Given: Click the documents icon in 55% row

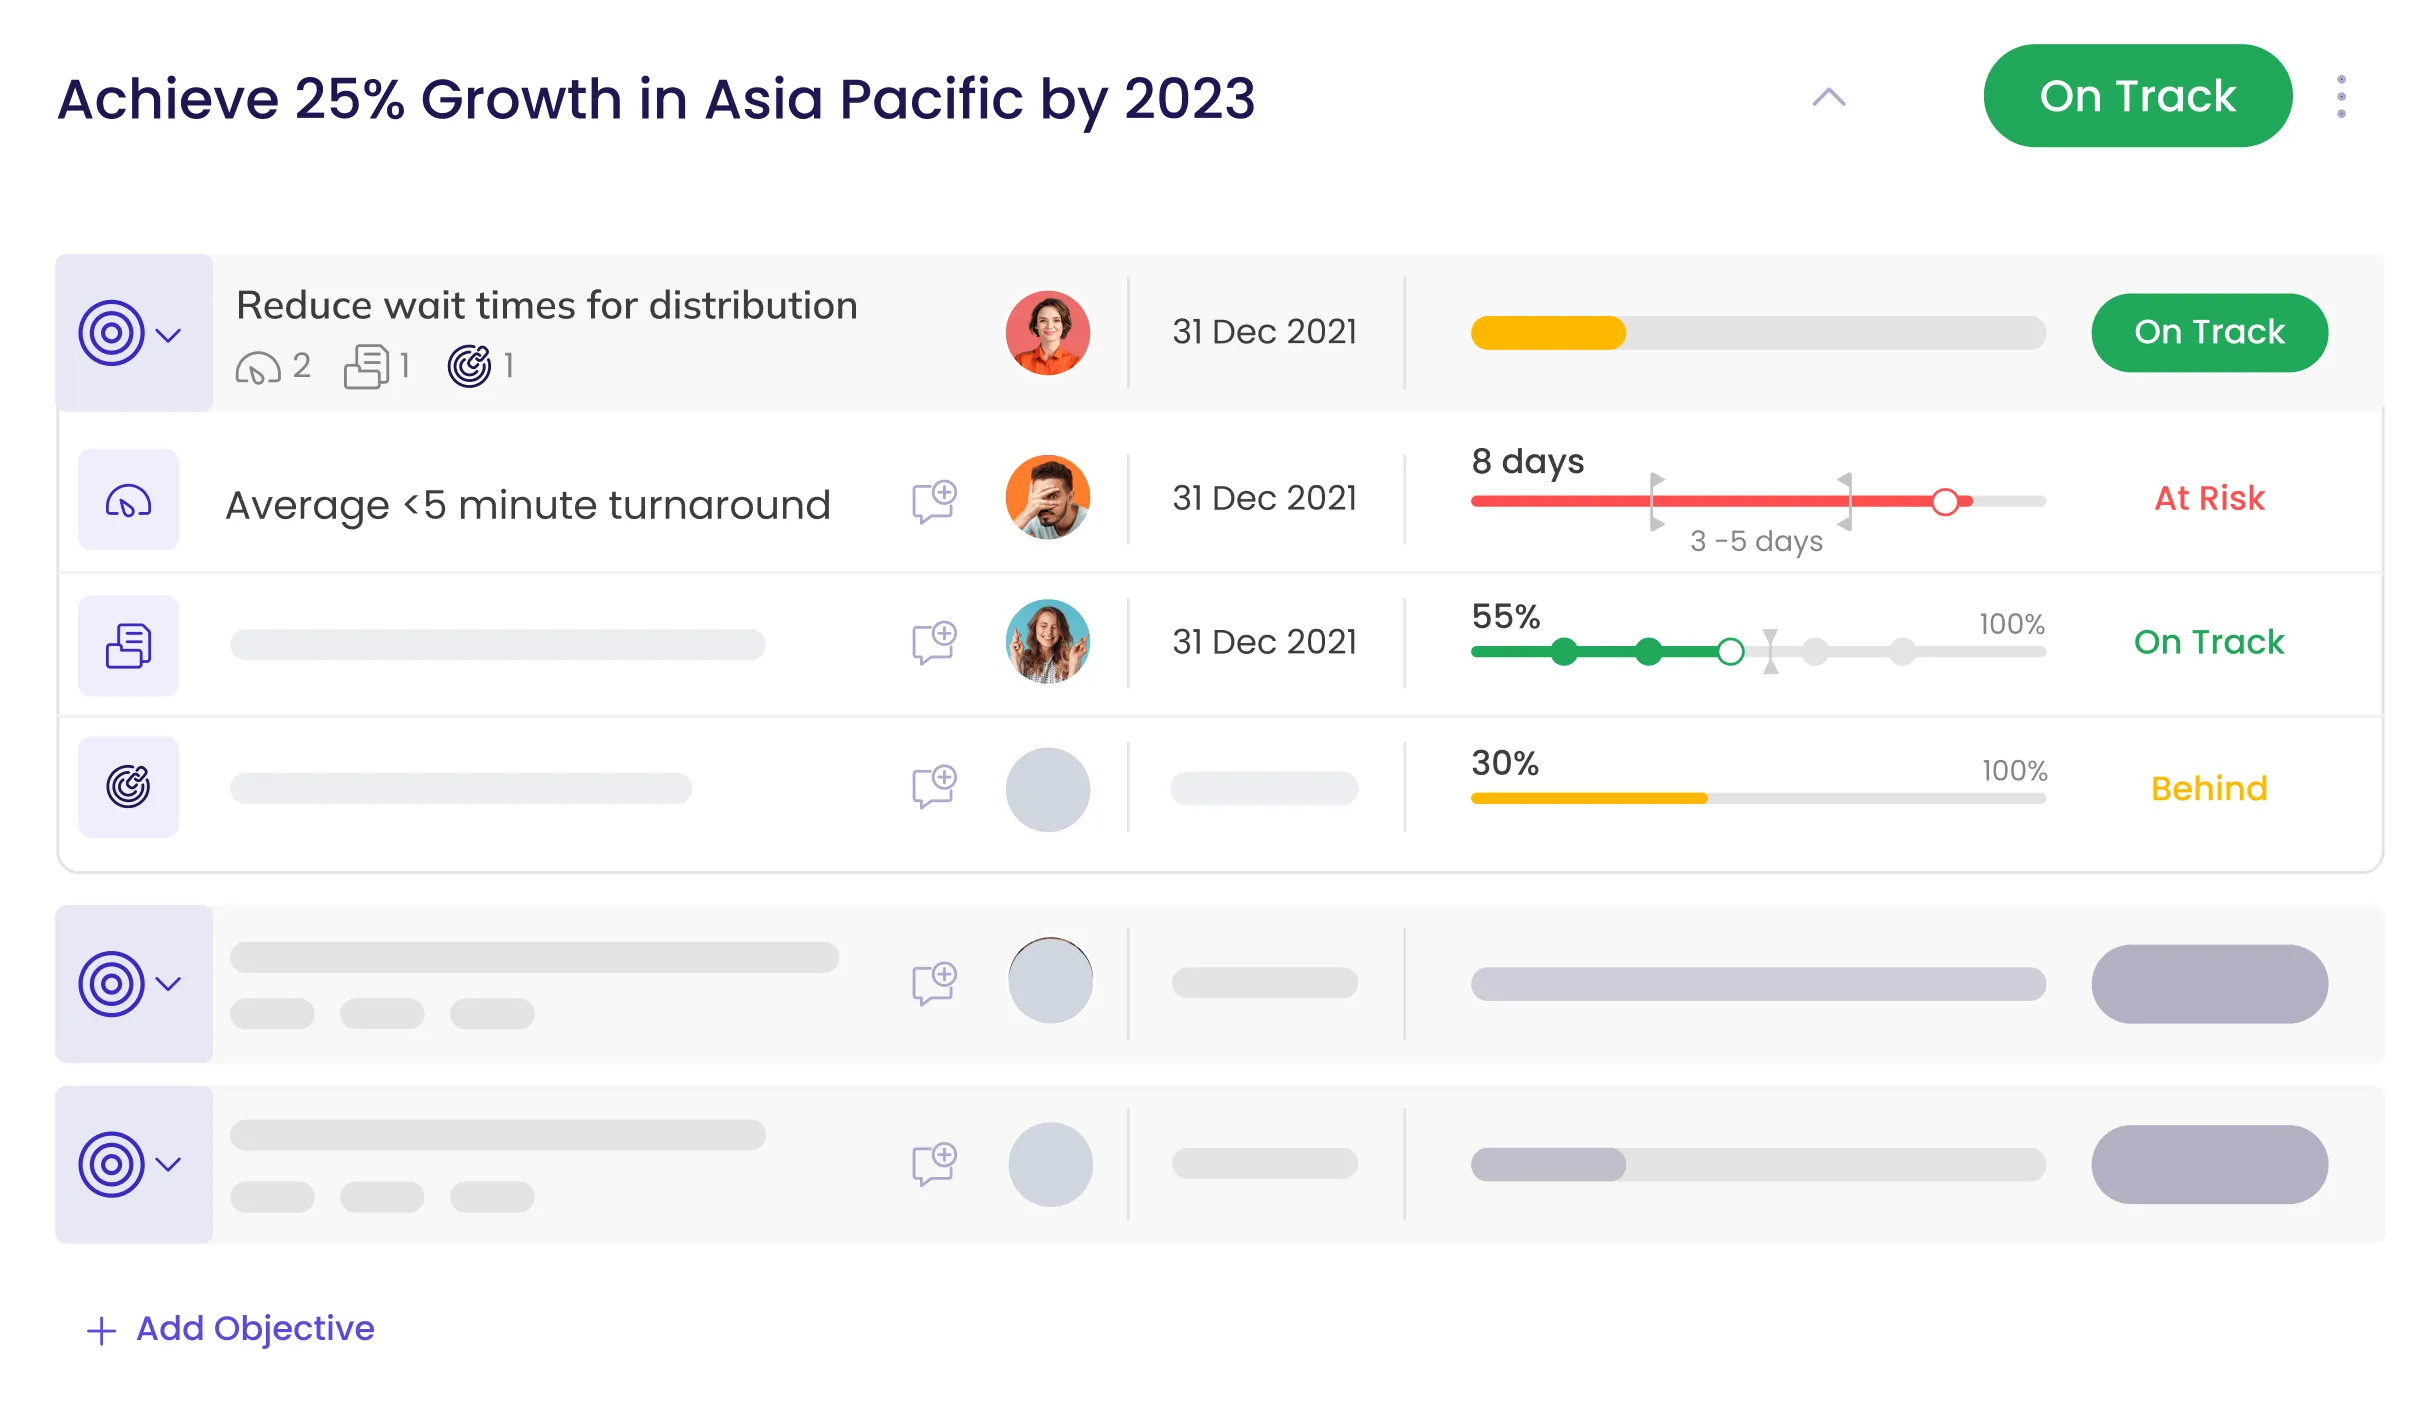Looking at the screenshot, I should [x=128, y=646].
